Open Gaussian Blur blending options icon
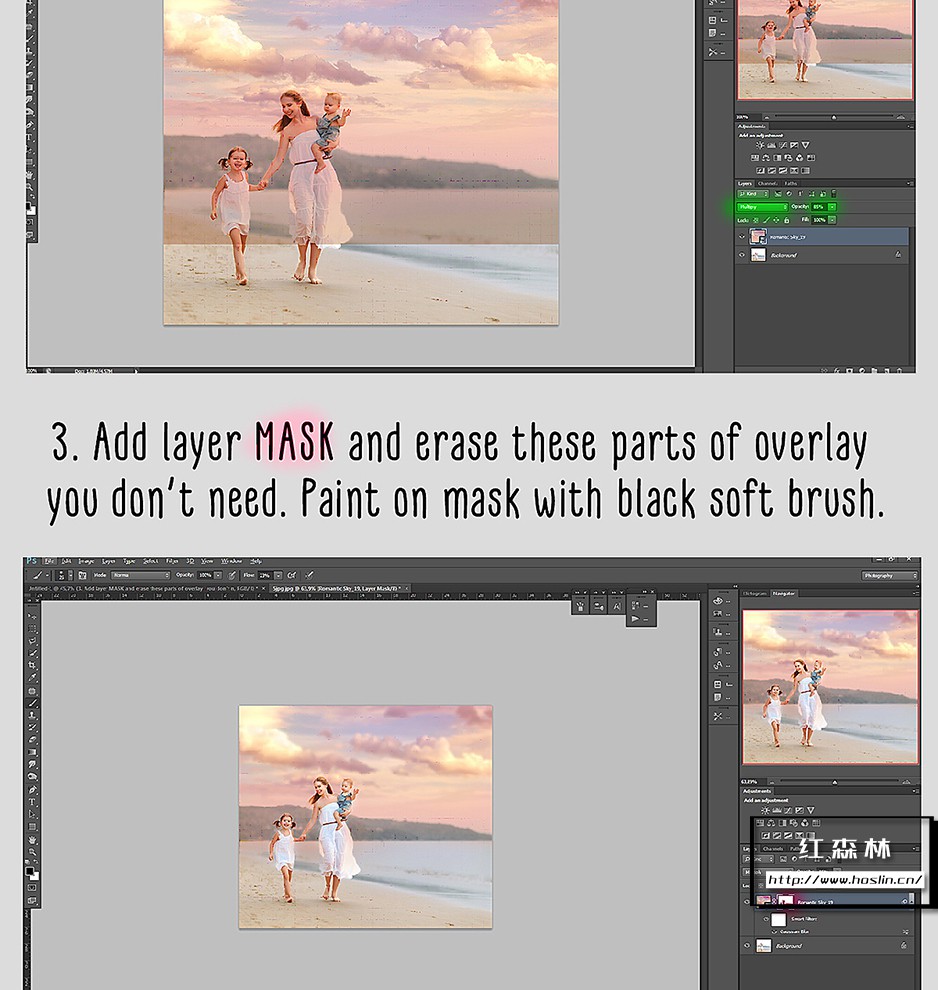Viewport: 938px width, 990px height. click(905, 932)
